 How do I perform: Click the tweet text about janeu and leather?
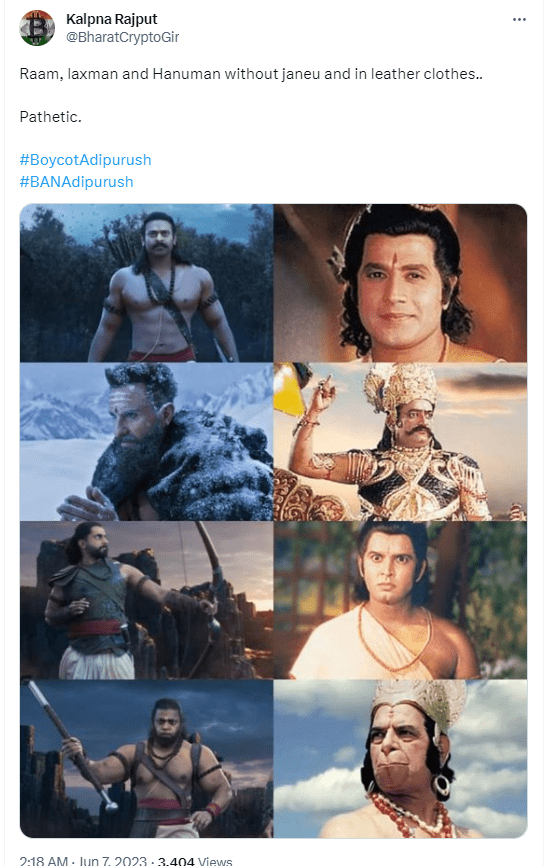click(251, 73)
